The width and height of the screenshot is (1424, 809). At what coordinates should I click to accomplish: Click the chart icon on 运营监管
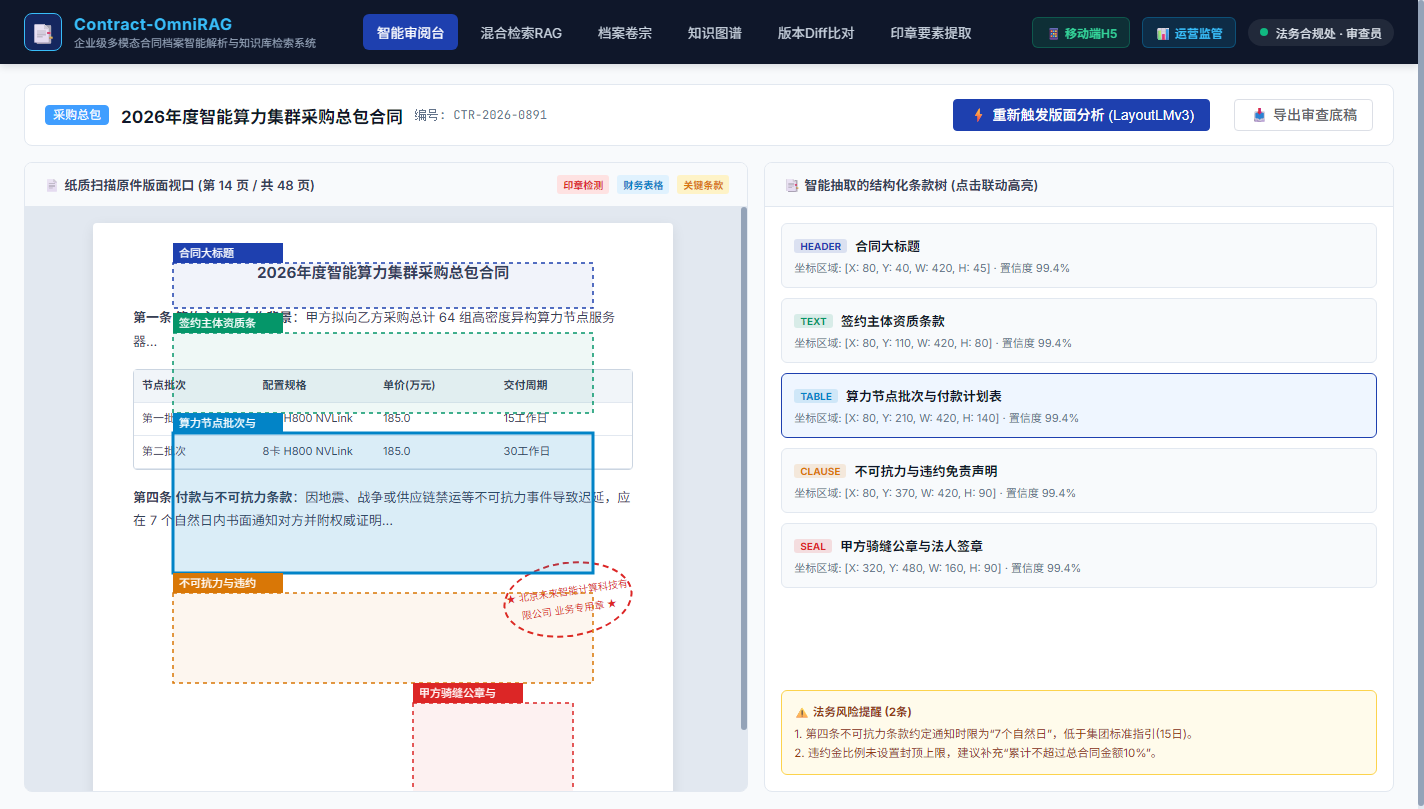pyautogui.click(x=1163, y=33)
